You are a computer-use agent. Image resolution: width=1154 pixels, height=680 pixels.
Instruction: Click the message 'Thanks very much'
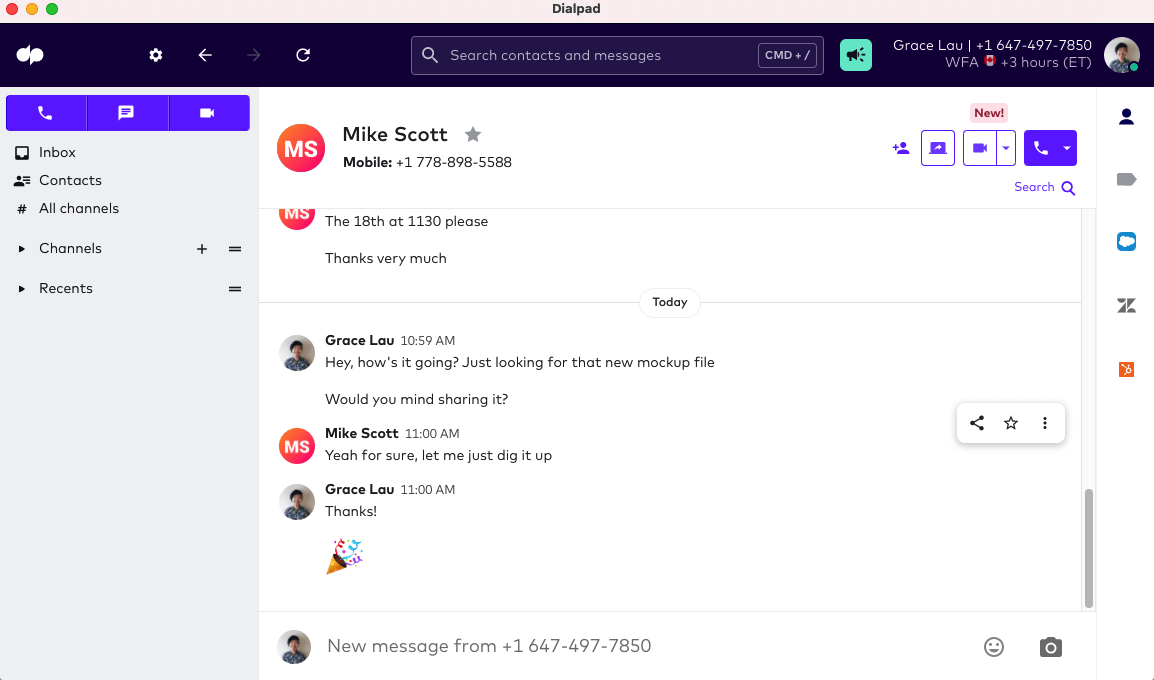click(x=386, y=258)
